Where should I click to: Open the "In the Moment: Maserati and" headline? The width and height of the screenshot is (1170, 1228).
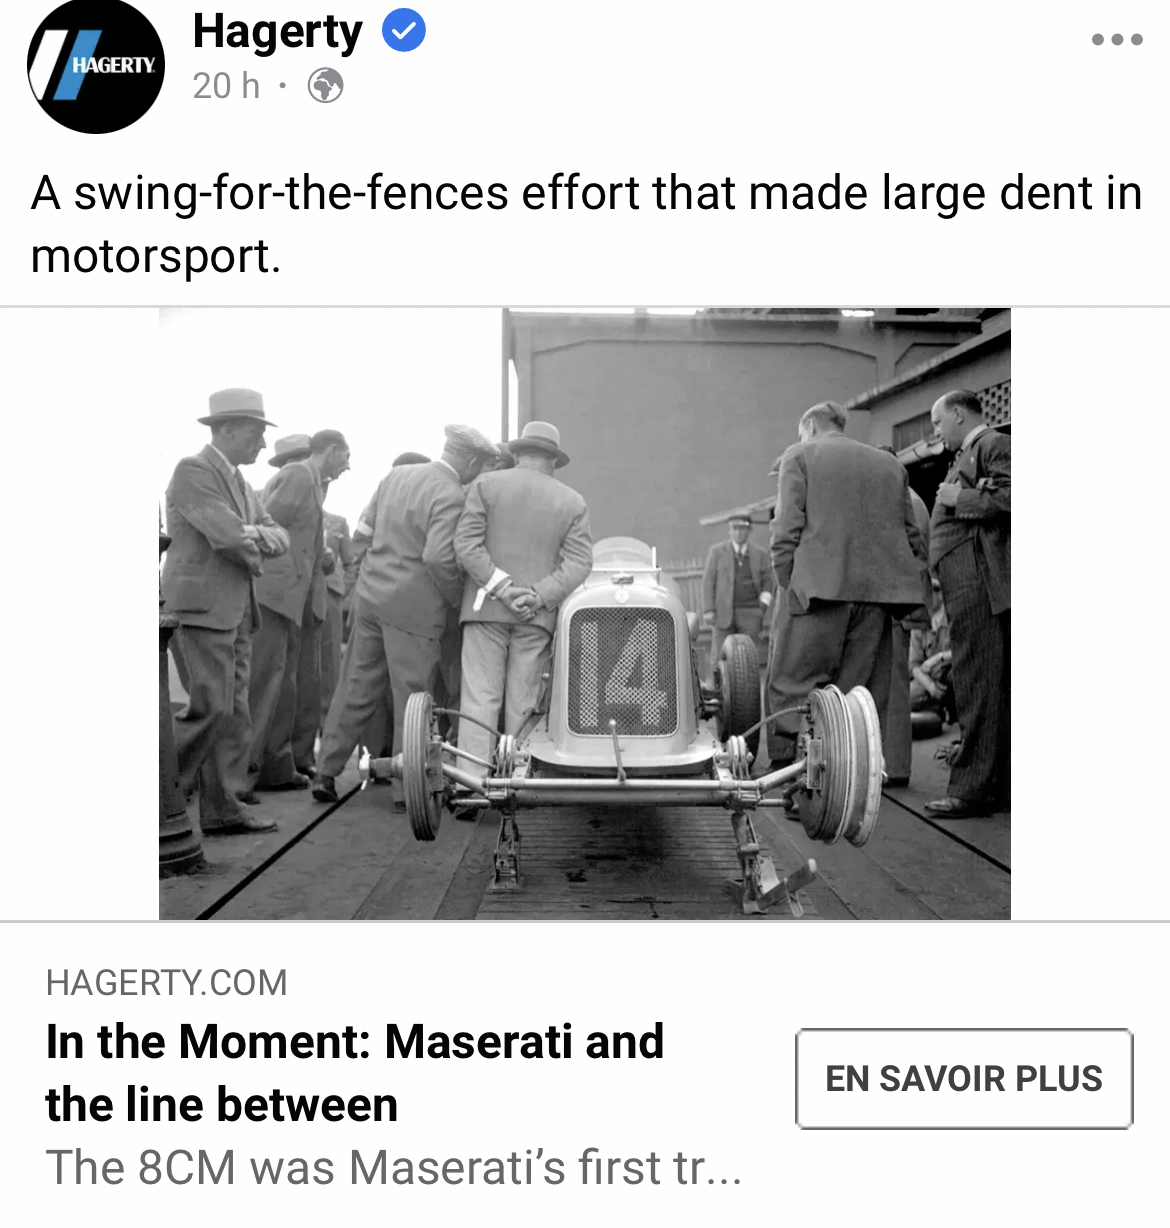[355, 1041]
